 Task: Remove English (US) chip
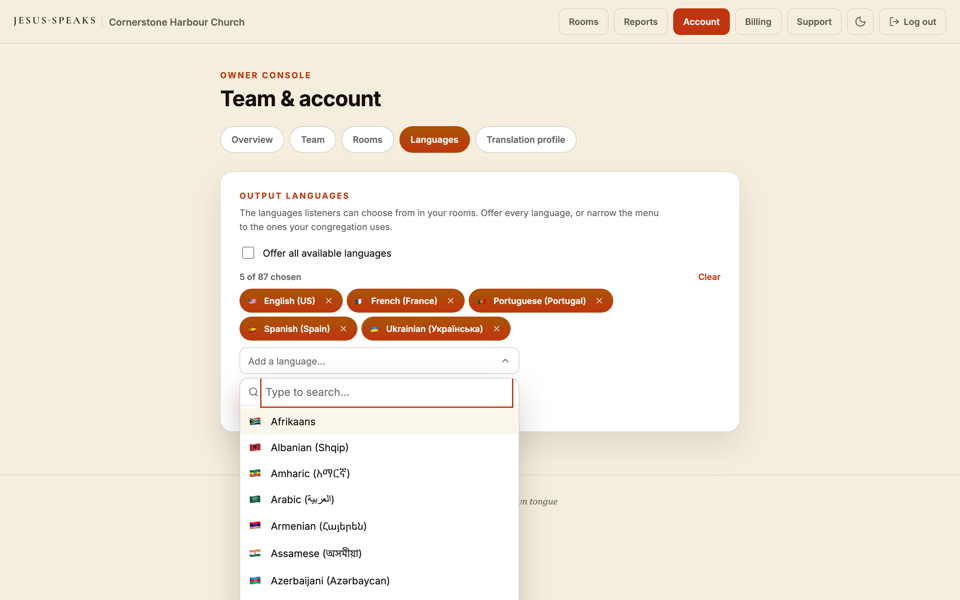point(329,301)
